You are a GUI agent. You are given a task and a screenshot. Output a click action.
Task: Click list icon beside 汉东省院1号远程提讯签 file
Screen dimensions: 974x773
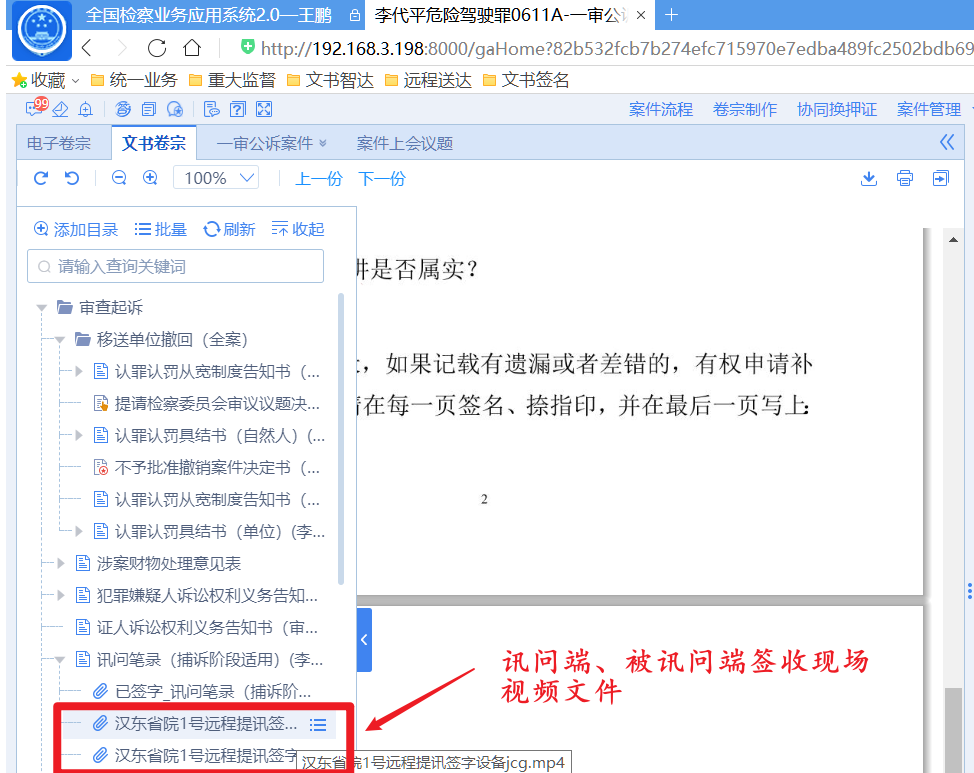click(318, 724)
